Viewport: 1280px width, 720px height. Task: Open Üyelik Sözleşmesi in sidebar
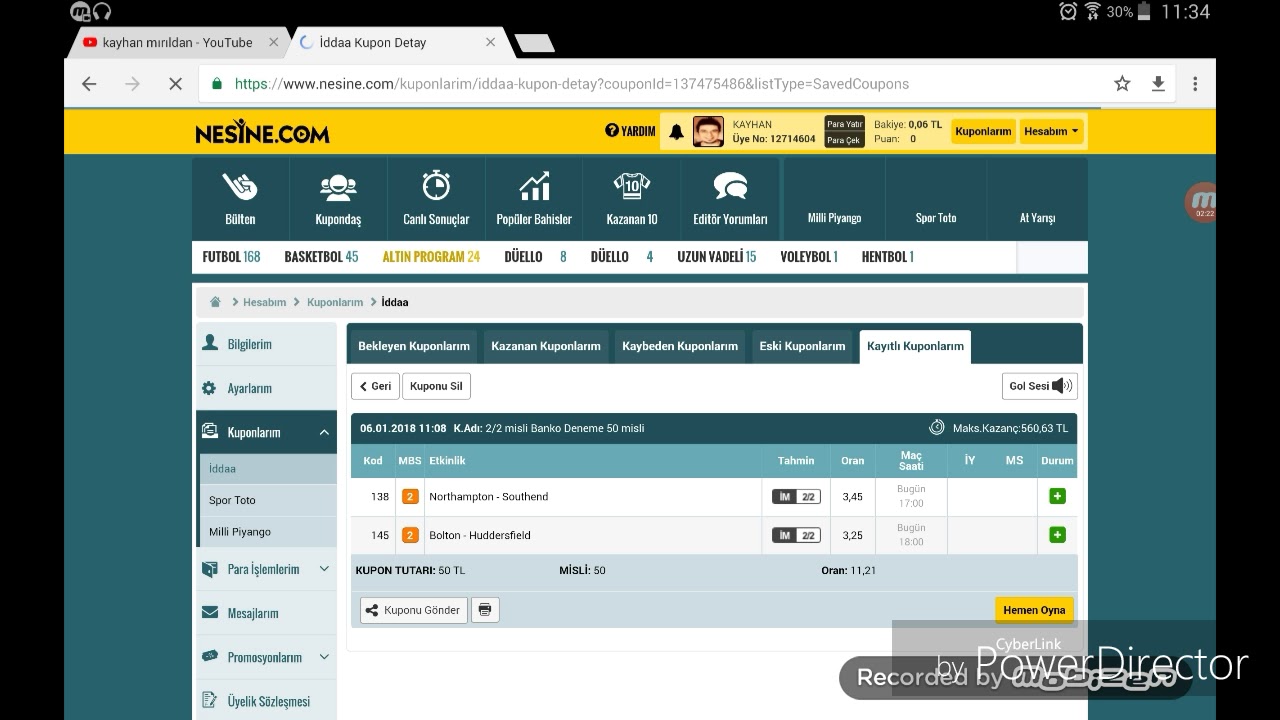pos(266,701)
